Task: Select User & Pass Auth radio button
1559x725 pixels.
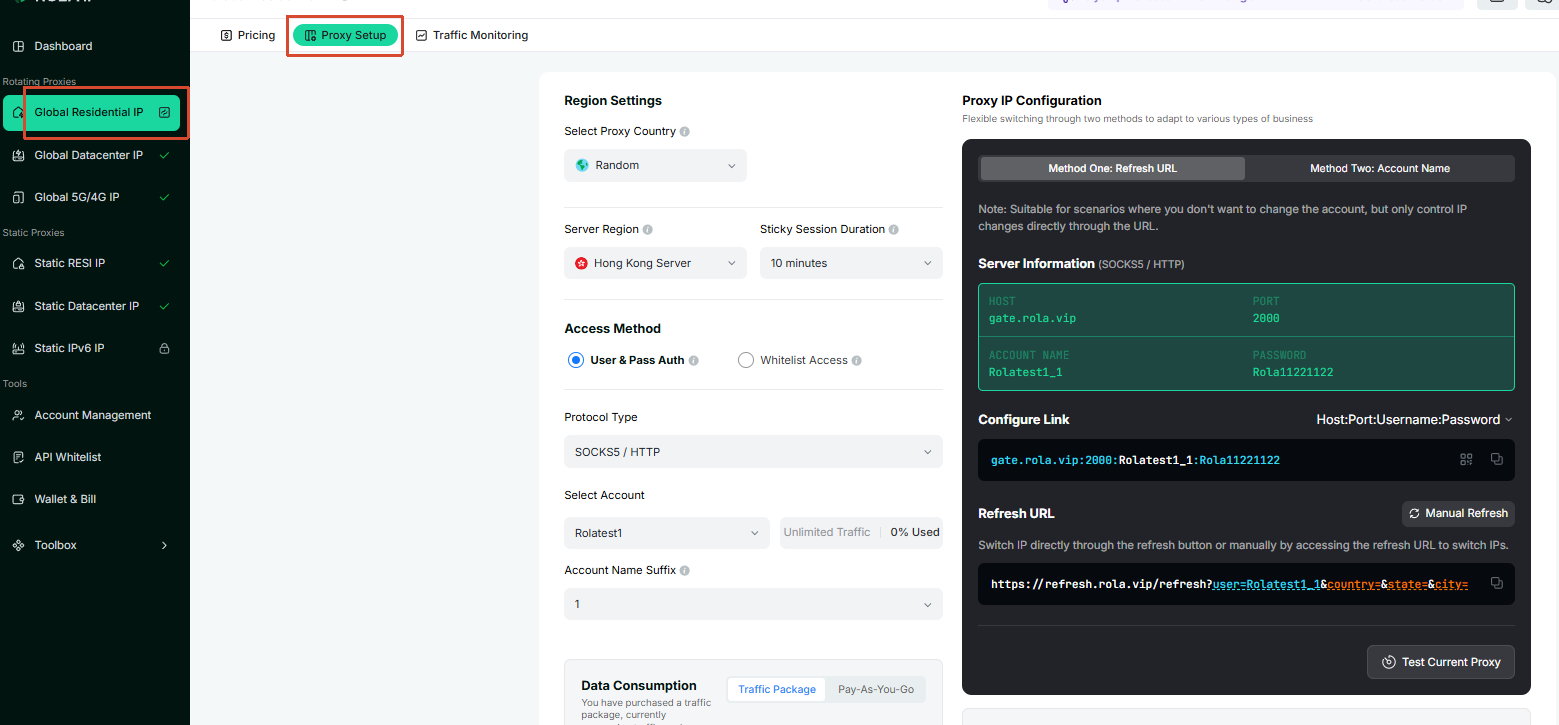Action: [x=576, y=360]
